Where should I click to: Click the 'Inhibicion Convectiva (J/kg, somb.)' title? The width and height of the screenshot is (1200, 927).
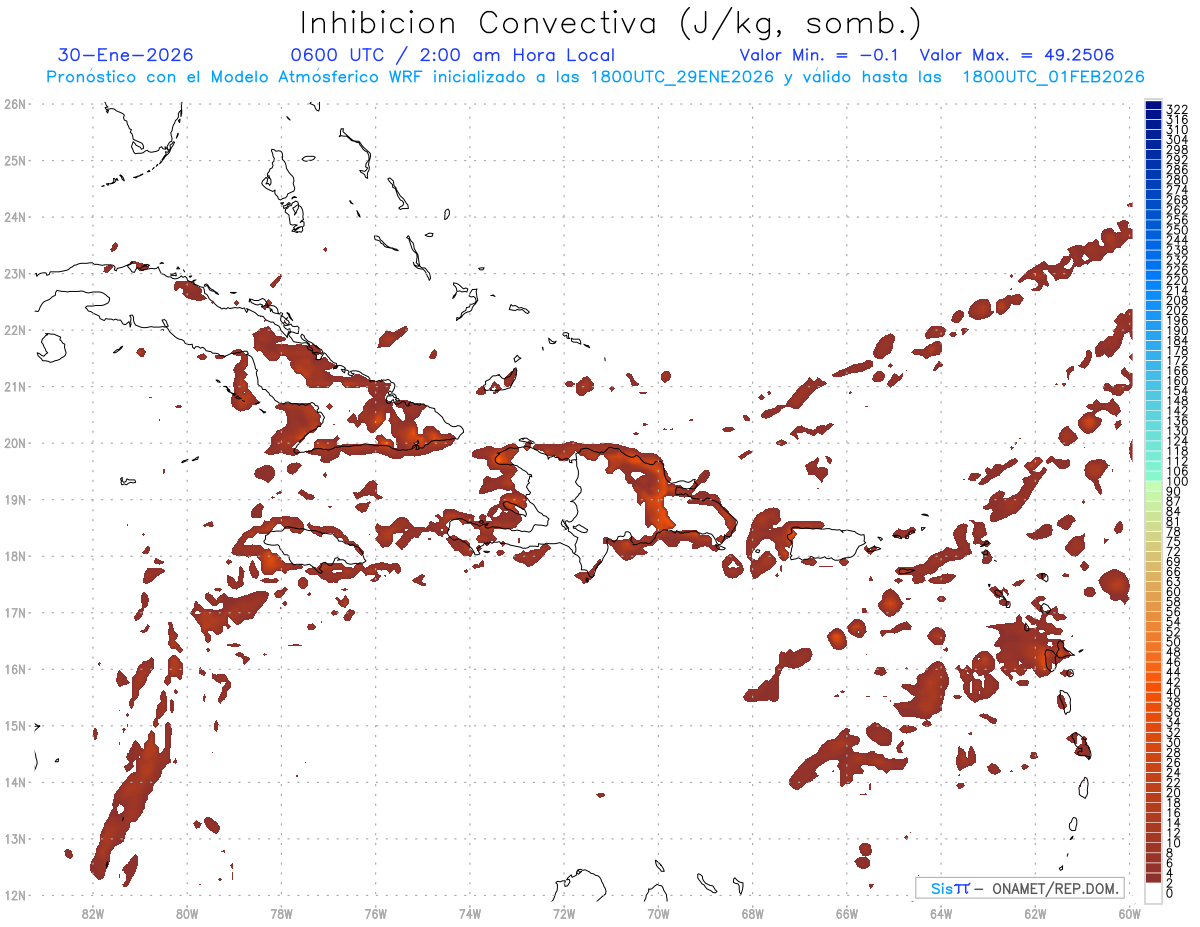click(x=611, y=23)
